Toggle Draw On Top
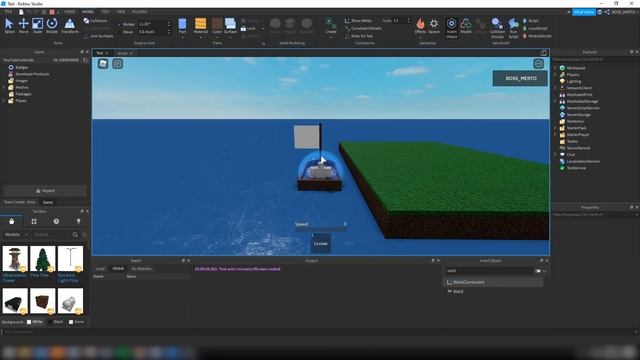 click(x=359, y=36)
